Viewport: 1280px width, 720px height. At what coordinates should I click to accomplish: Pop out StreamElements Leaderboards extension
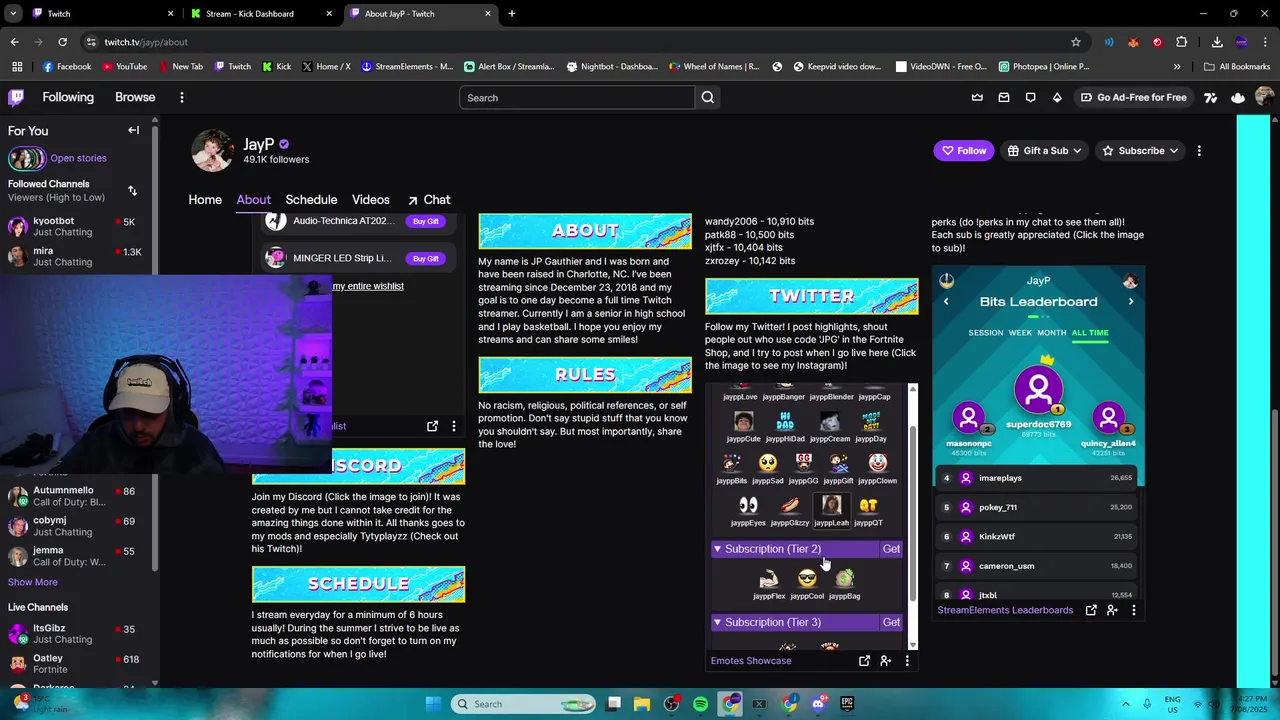click(x=1091, y=610)
